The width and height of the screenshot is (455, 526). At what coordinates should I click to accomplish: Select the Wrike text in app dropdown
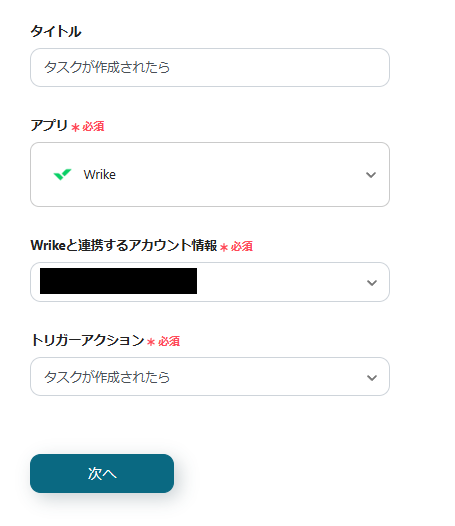(x=100, y=175)
